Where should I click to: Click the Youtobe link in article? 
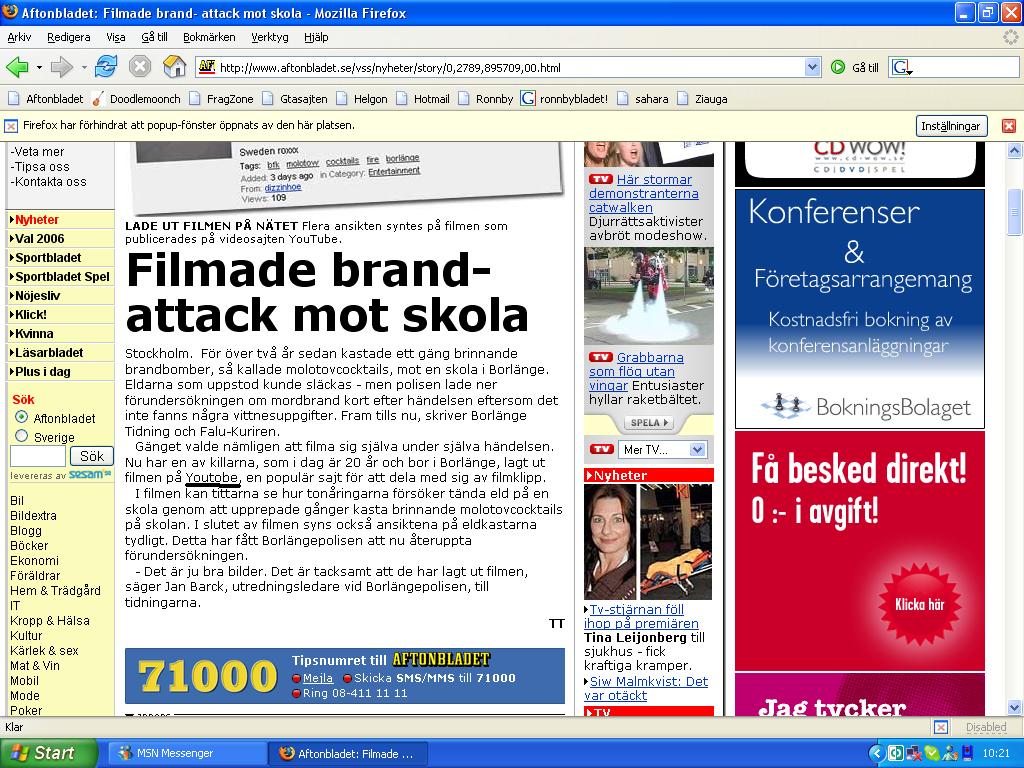tap(212, 478)
